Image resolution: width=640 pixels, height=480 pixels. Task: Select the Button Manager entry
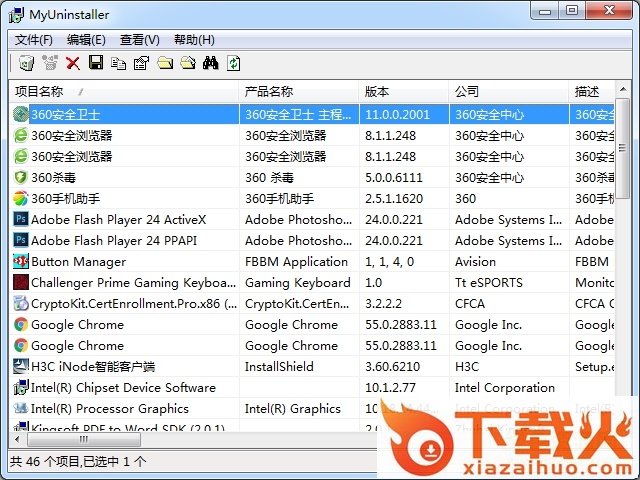click(78, 262)
